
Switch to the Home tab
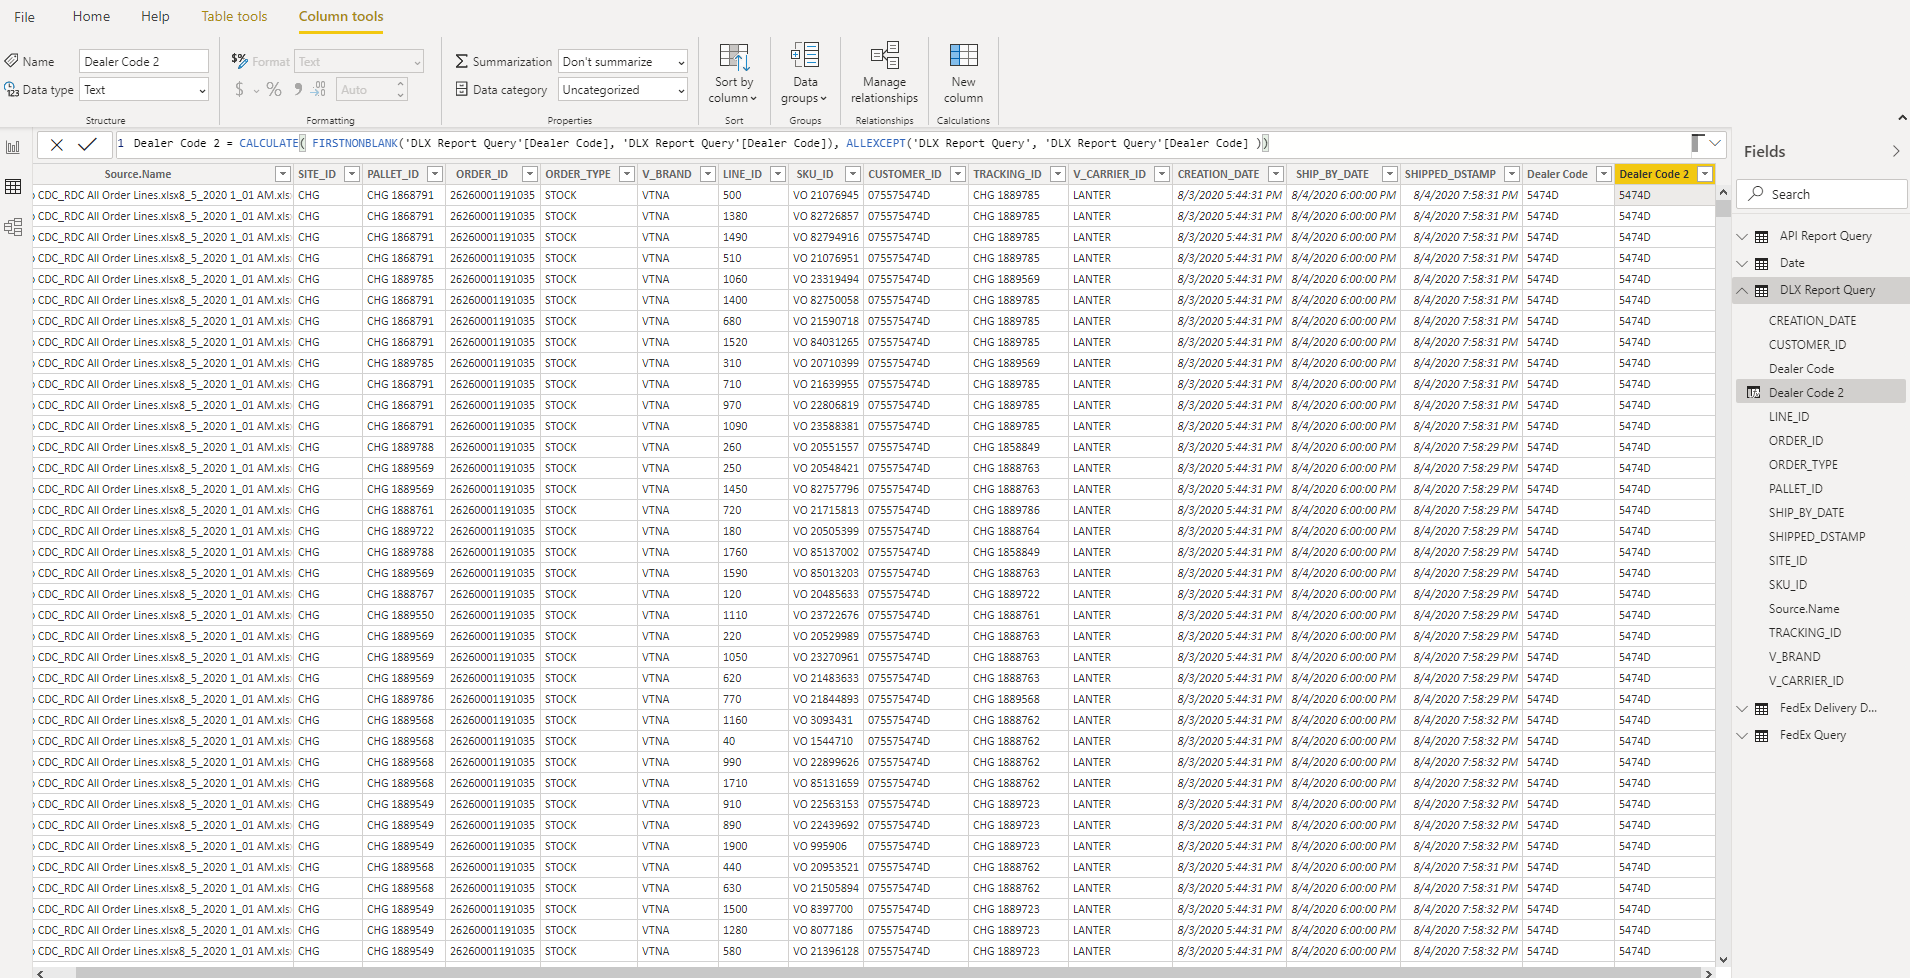pos(91,16)
